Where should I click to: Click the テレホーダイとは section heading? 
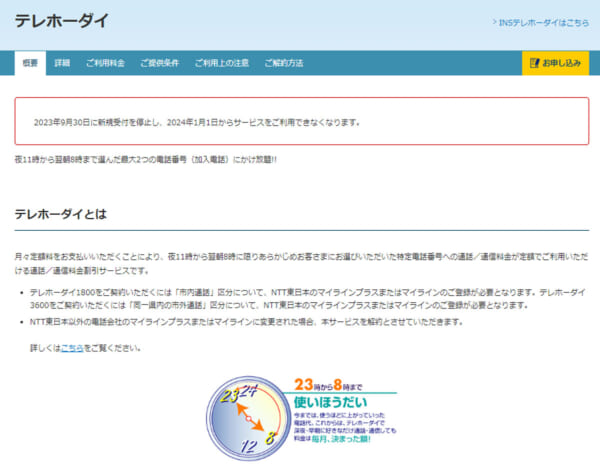click(x=60, y=214)
